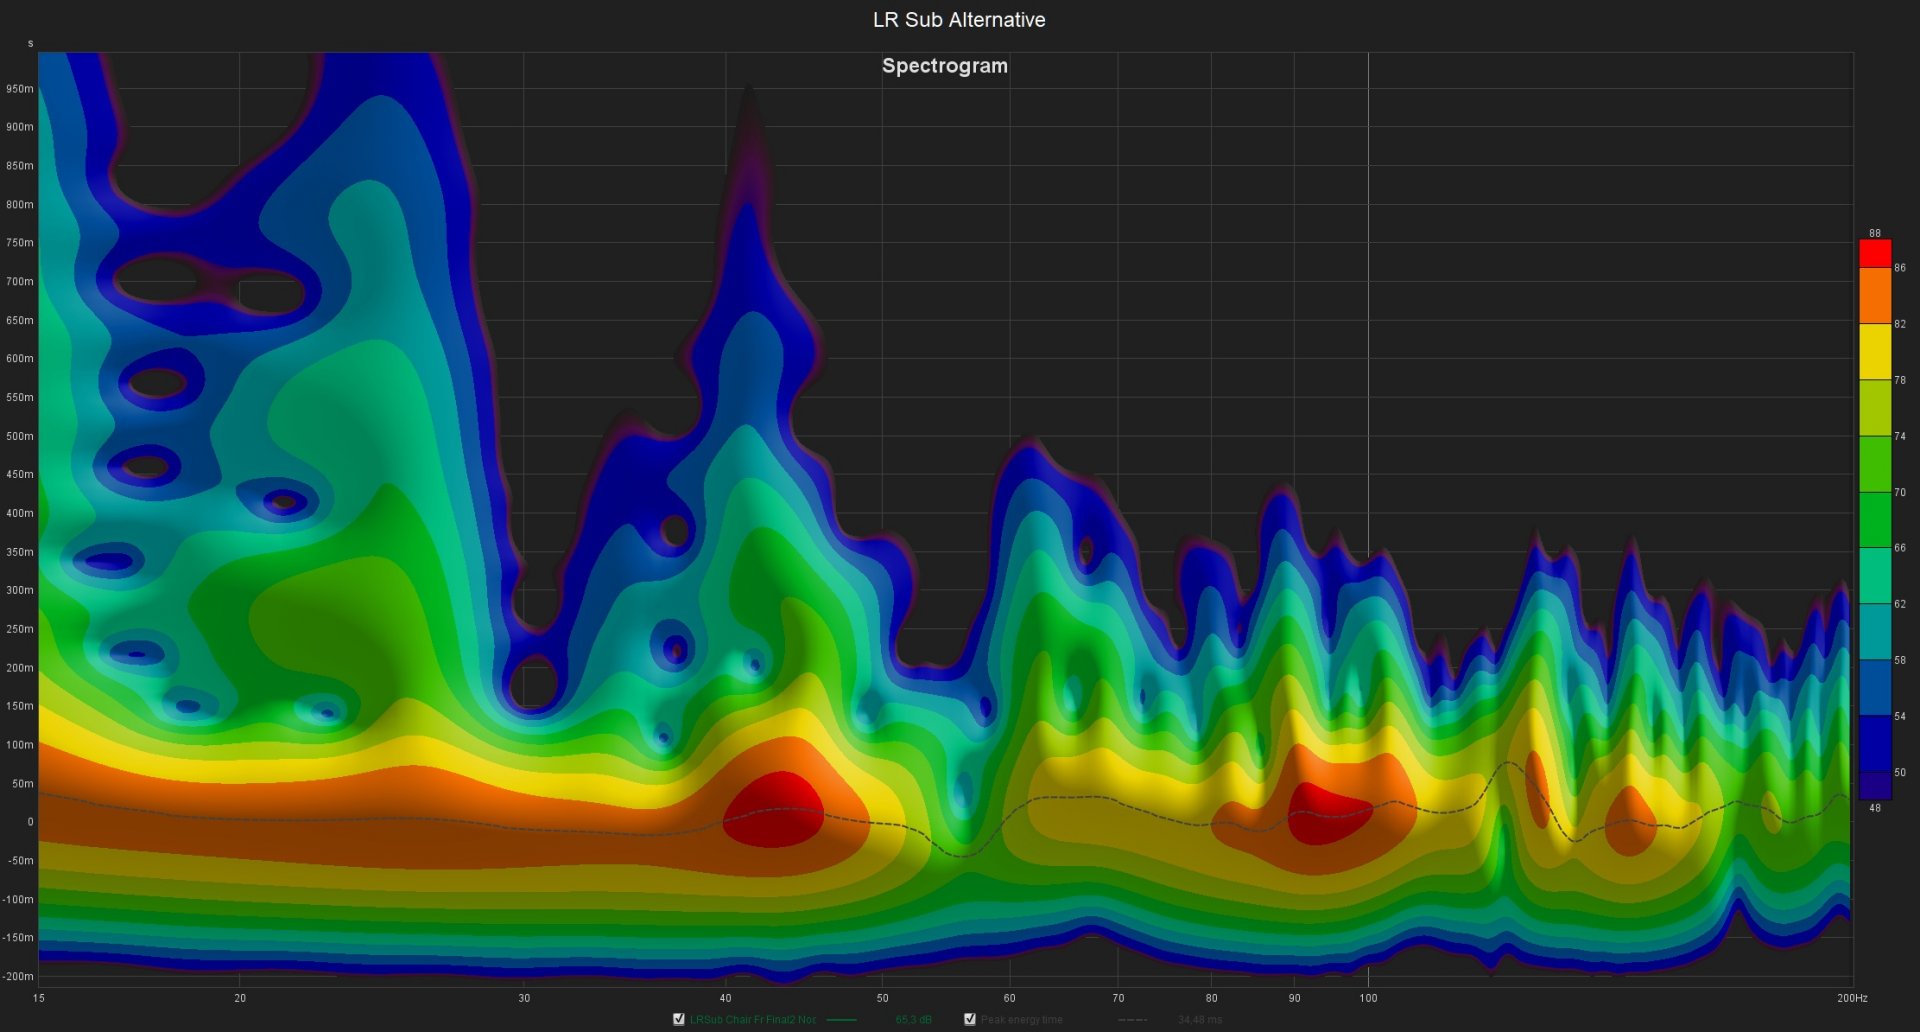Click the LRSub Chair Fr Final2 legend label

coord(752,1020)
